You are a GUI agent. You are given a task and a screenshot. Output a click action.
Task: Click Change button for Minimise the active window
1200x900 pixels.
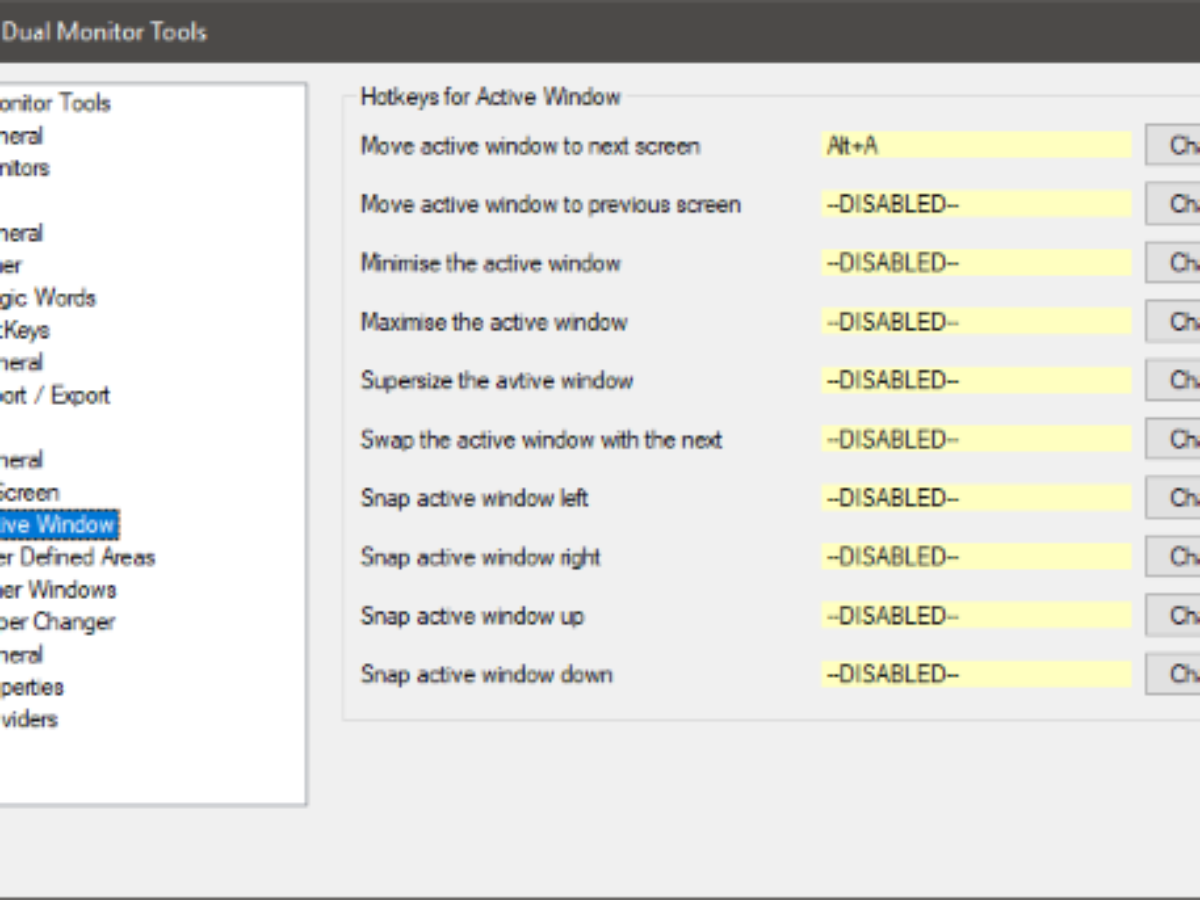coord(1175,263)
